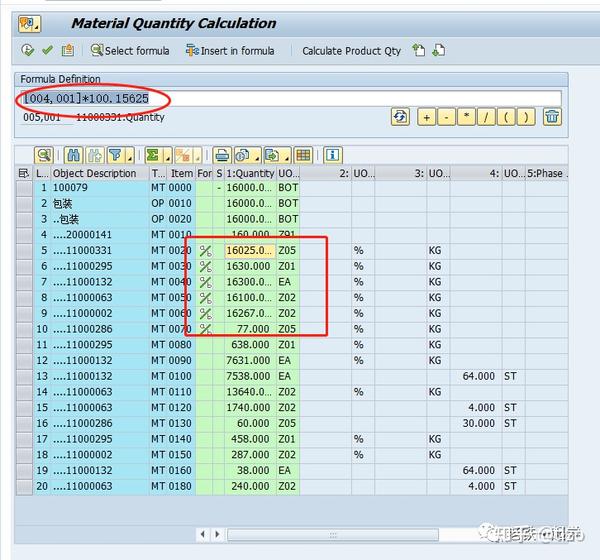The height and width of the screenshot is (560, 600).
Task: Open the Subtotals dropdown arrow
Action: pos(197,156)
